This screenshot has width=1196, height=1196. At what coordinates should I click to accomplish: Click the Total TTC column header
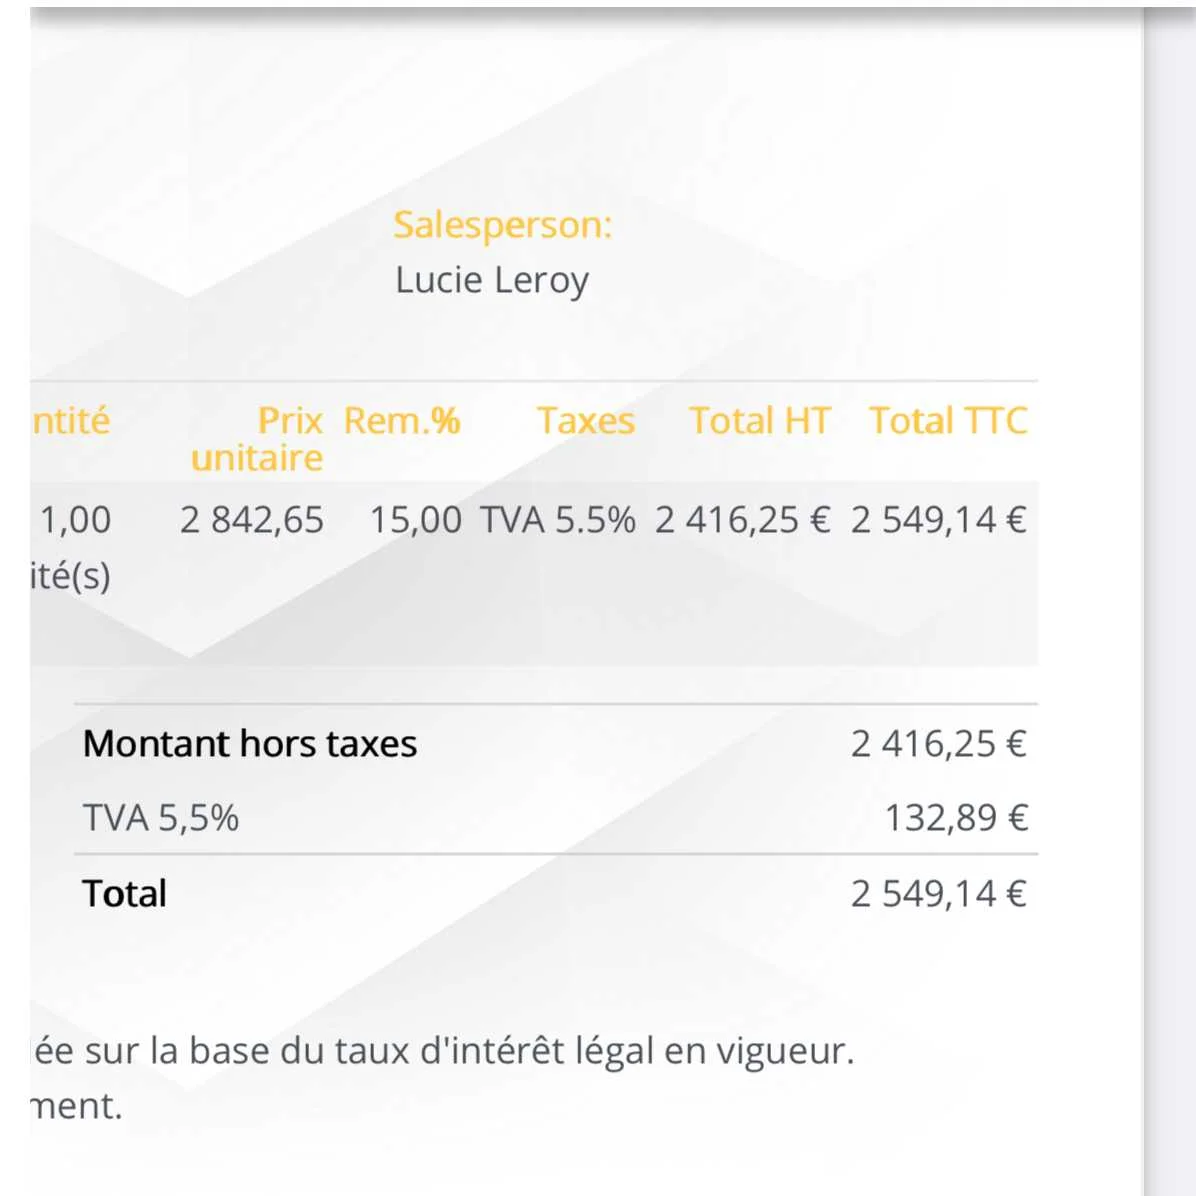(x=948, y=421)
